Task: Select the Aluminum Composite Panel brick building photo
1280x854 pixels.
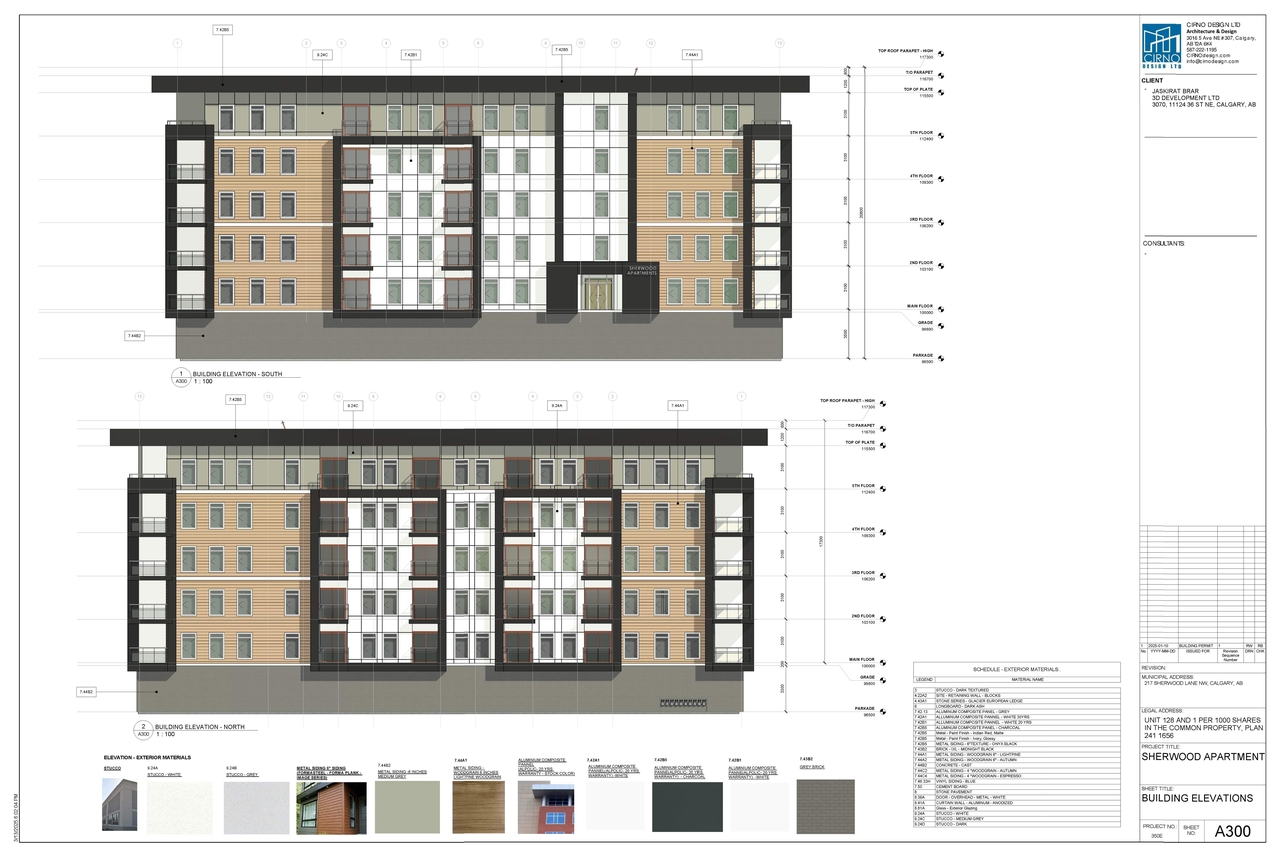Action: [544, 806]
